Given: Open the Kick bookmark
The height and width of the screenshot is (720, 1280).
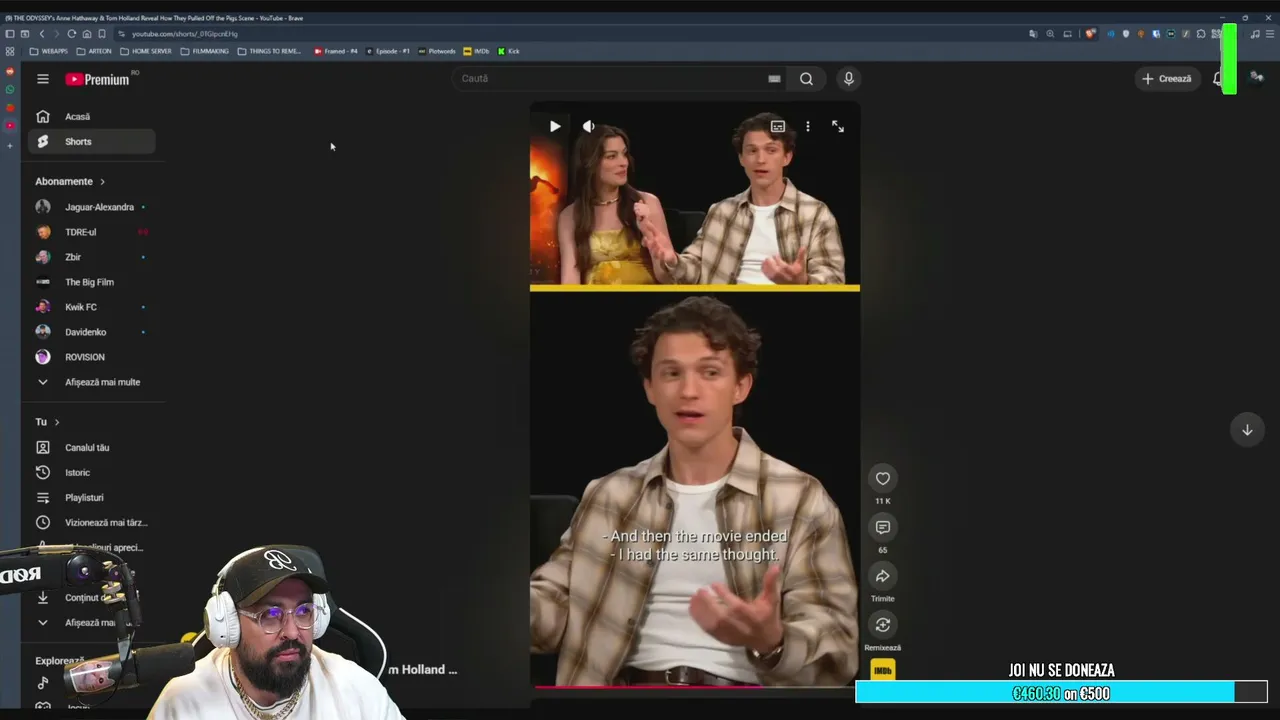Looking at the screenshot, I should pos(509,51).
